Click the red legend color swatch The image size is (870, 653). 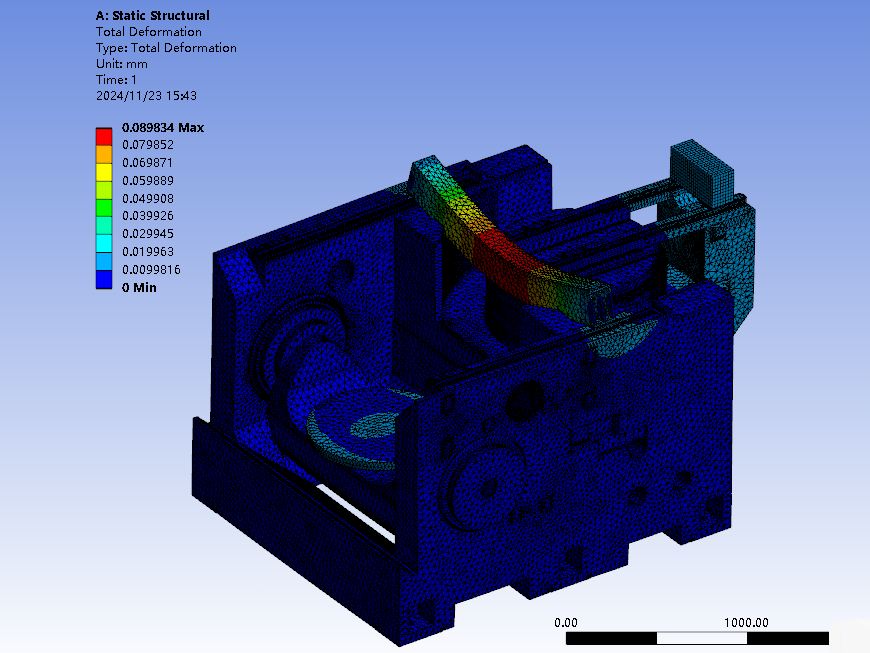(x=104, y=136)
